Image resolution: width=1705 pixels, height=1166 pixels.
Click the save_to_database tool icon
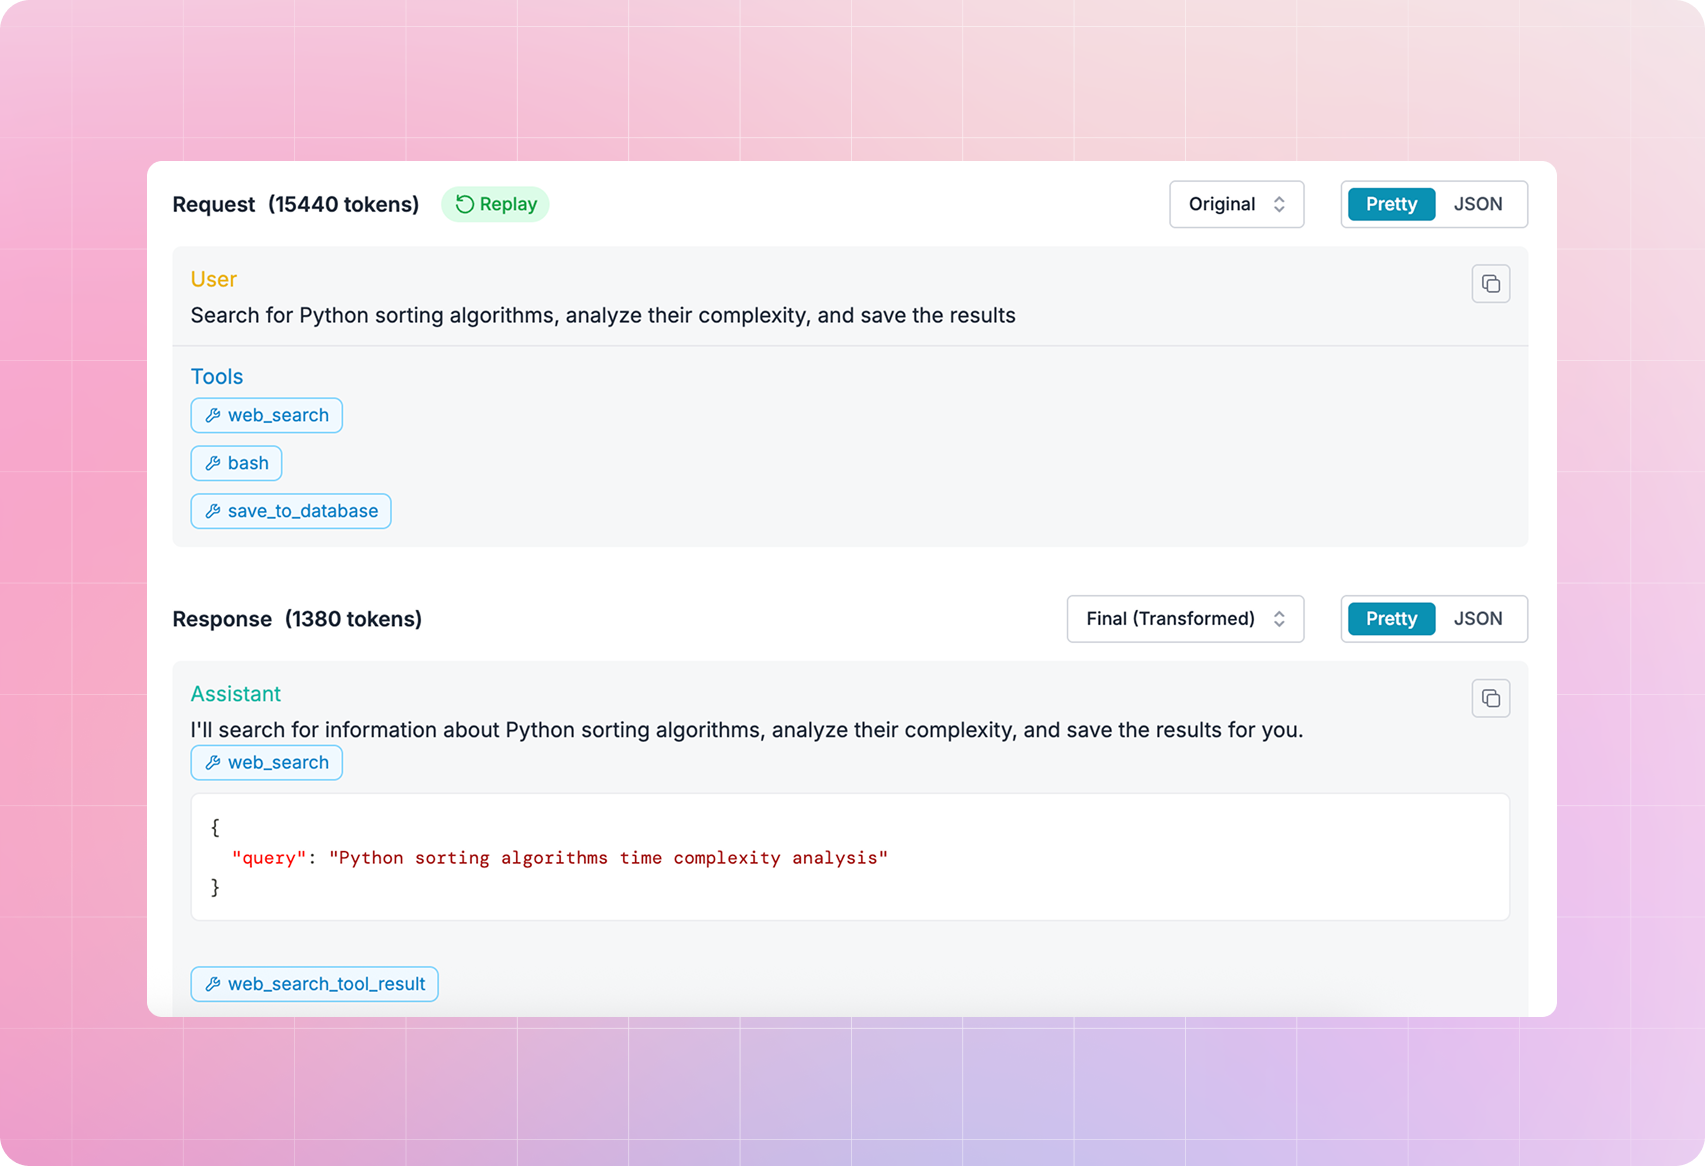click(212, 511)
